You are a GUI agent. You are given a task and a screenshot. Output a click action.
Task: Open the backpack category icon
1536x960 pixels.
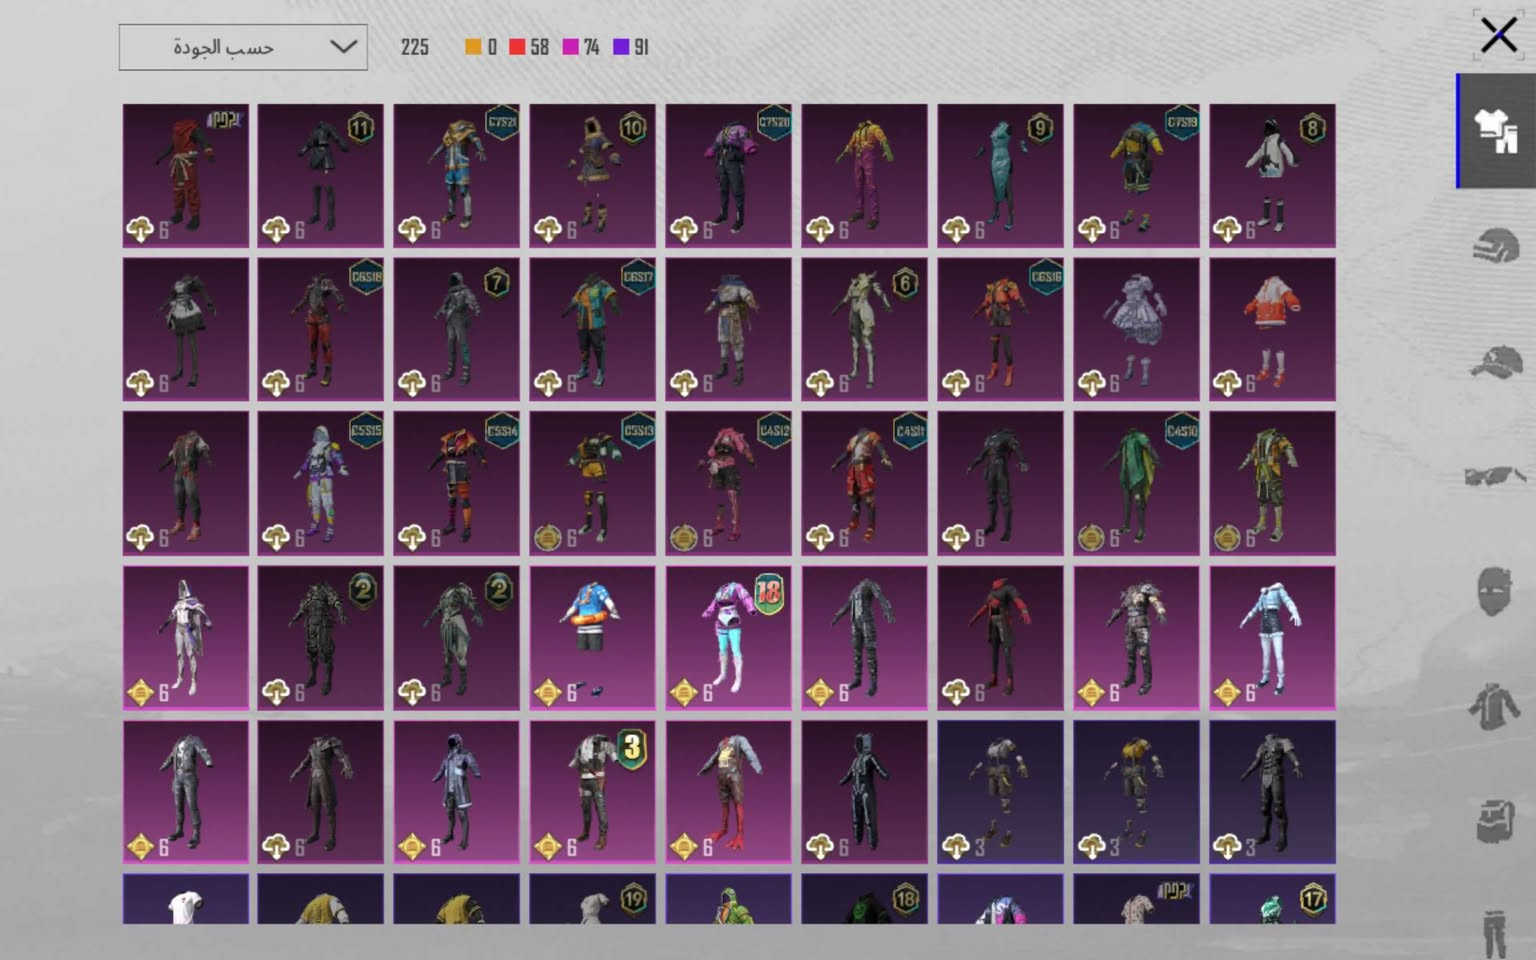click(1496, 821)
